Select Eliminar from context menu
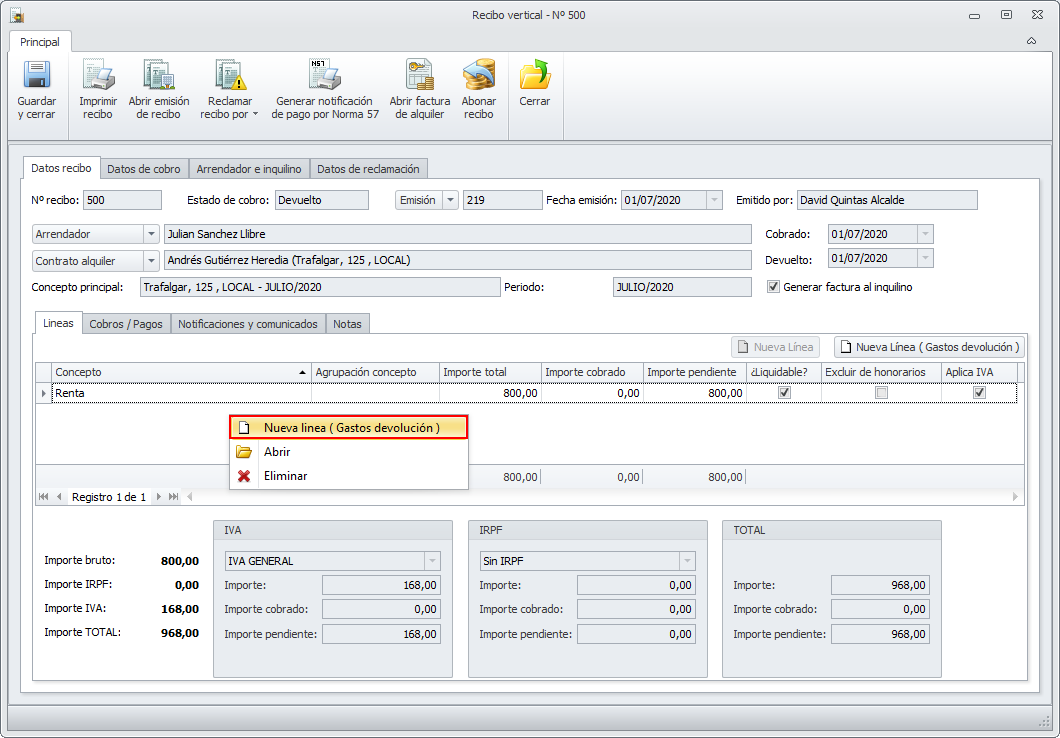The height and width of the screenshot is (738, 1060). 285,476
